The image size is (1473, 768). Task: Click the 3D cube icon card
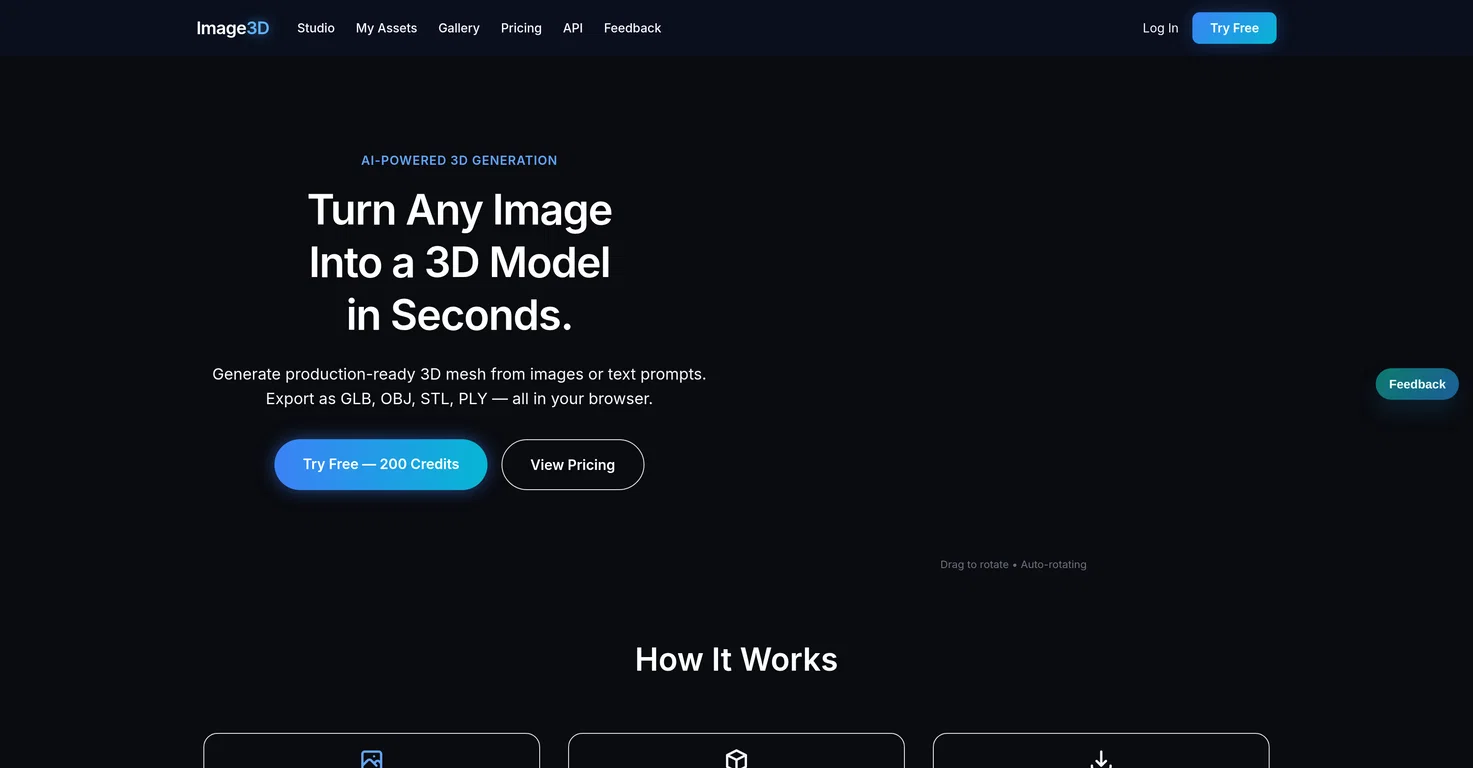point(736,751)
